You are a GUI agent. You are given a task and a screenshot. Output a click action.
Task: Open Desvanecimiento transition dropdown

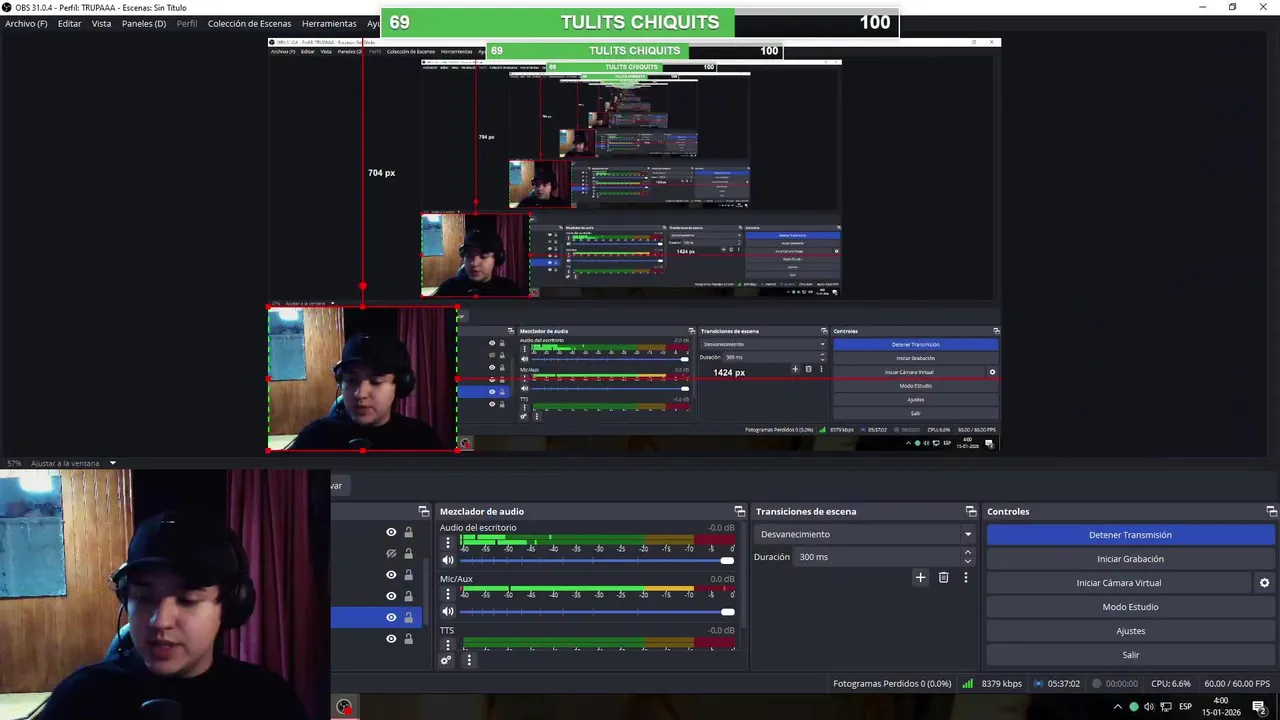(x=866, y=534)
